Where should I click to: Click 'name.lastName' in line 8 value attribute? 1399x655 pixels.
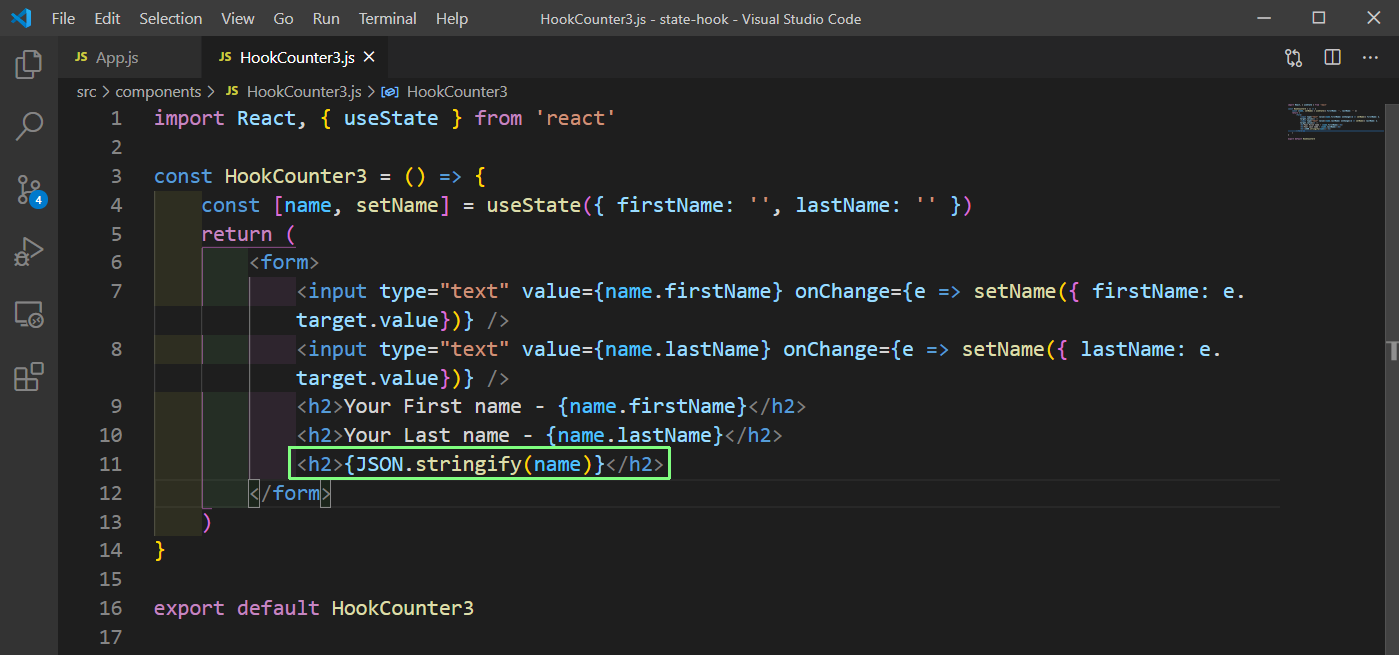[x=683, y=349]
